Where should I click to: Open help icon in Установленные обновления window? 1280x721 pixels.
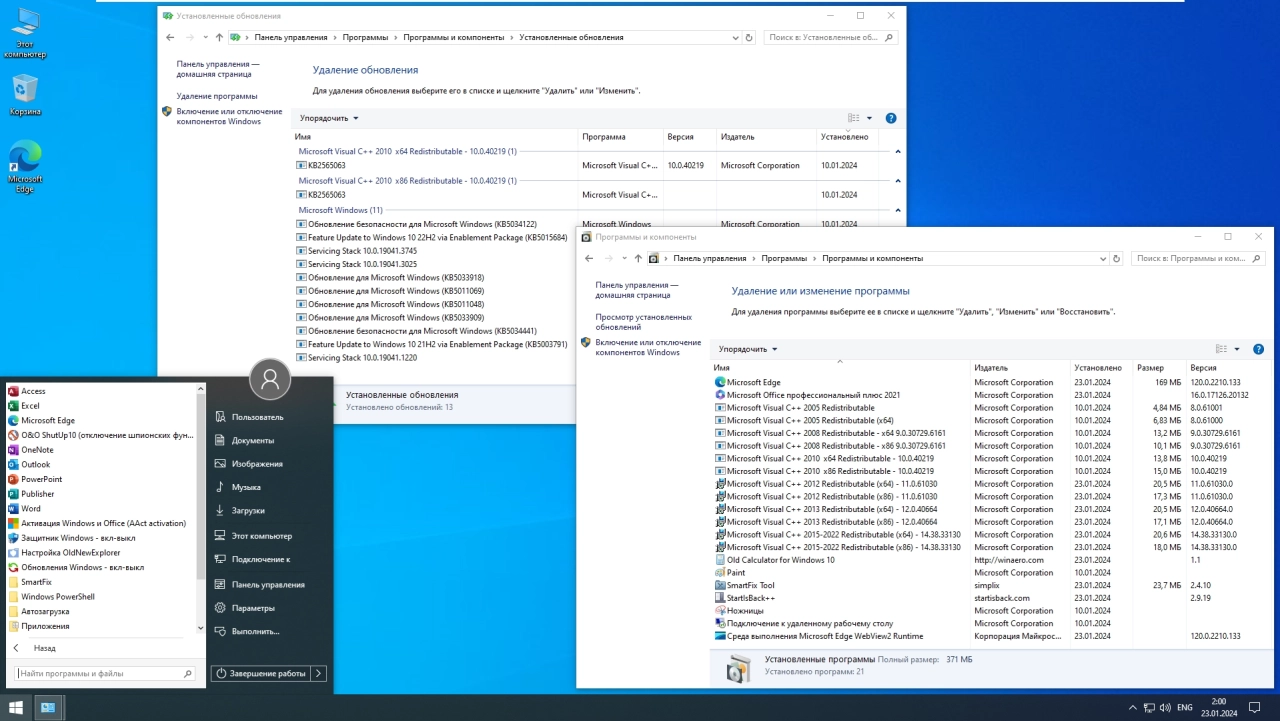891,118
